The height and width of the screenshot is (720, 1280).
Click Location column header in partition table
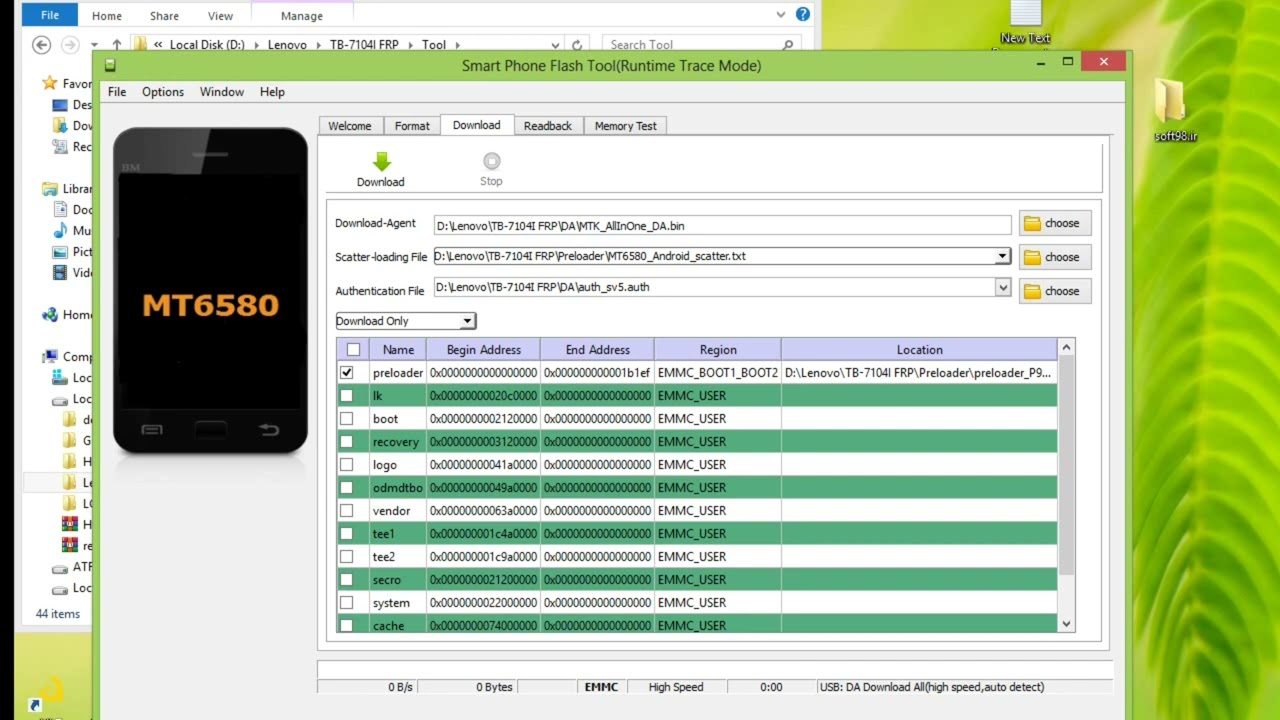point(919,350)
